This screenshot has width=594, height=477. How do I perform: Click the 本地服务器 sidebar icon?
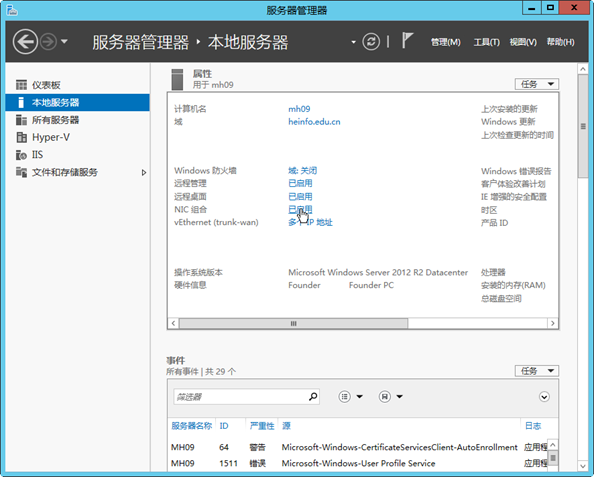click(x=21, y=102)
